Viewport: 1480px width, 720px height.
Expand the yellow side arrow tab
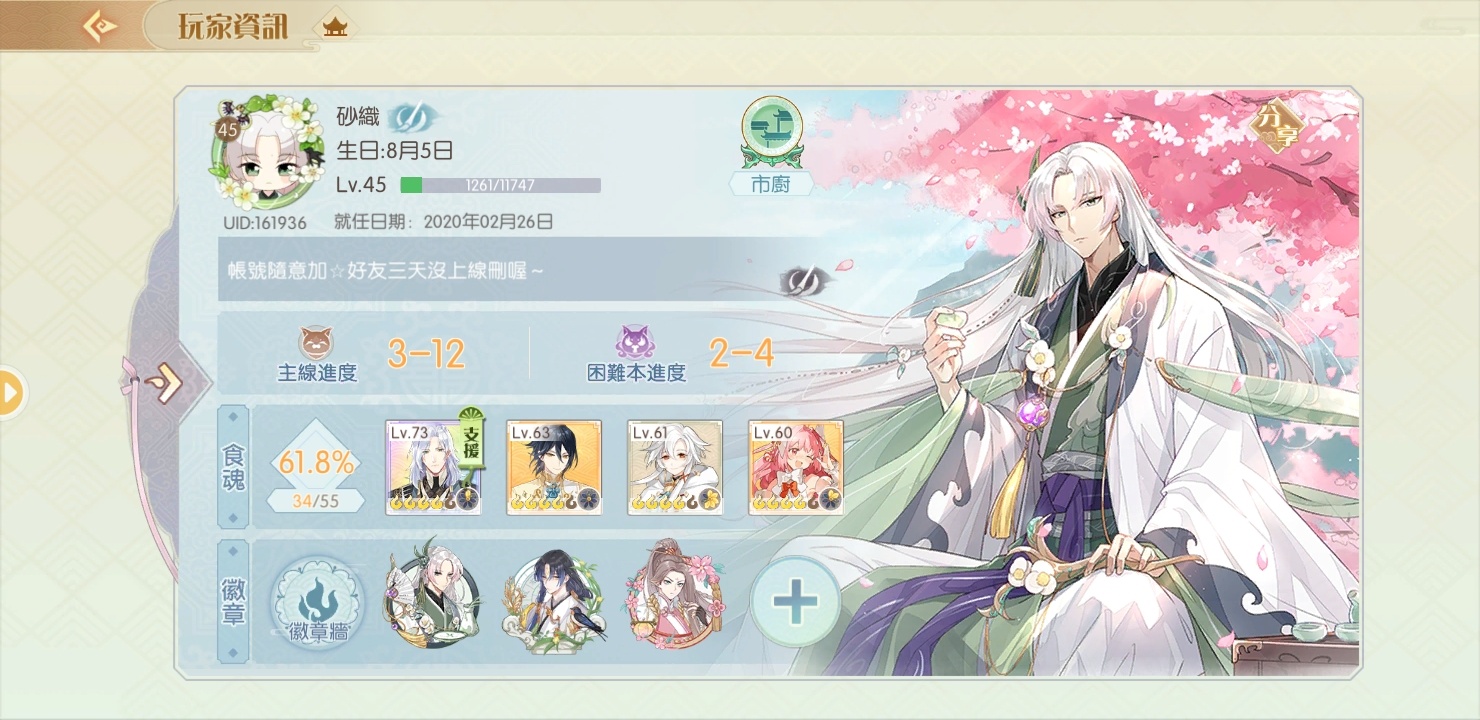(x=10, y=393)
